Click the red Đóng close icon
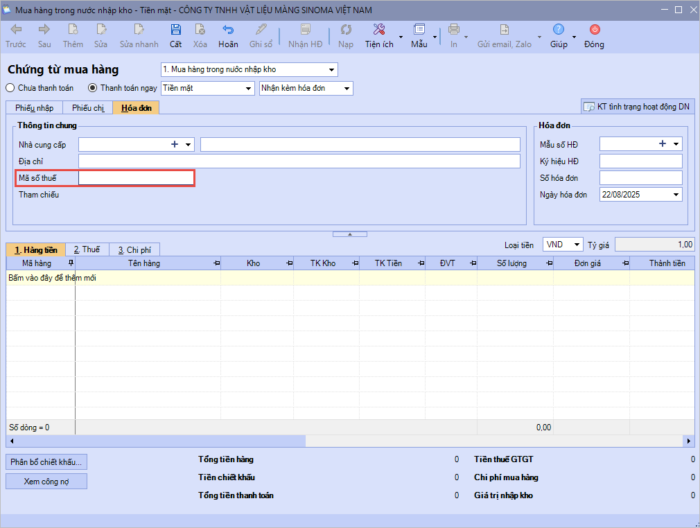The image size is (700, 528). point(594,31)
